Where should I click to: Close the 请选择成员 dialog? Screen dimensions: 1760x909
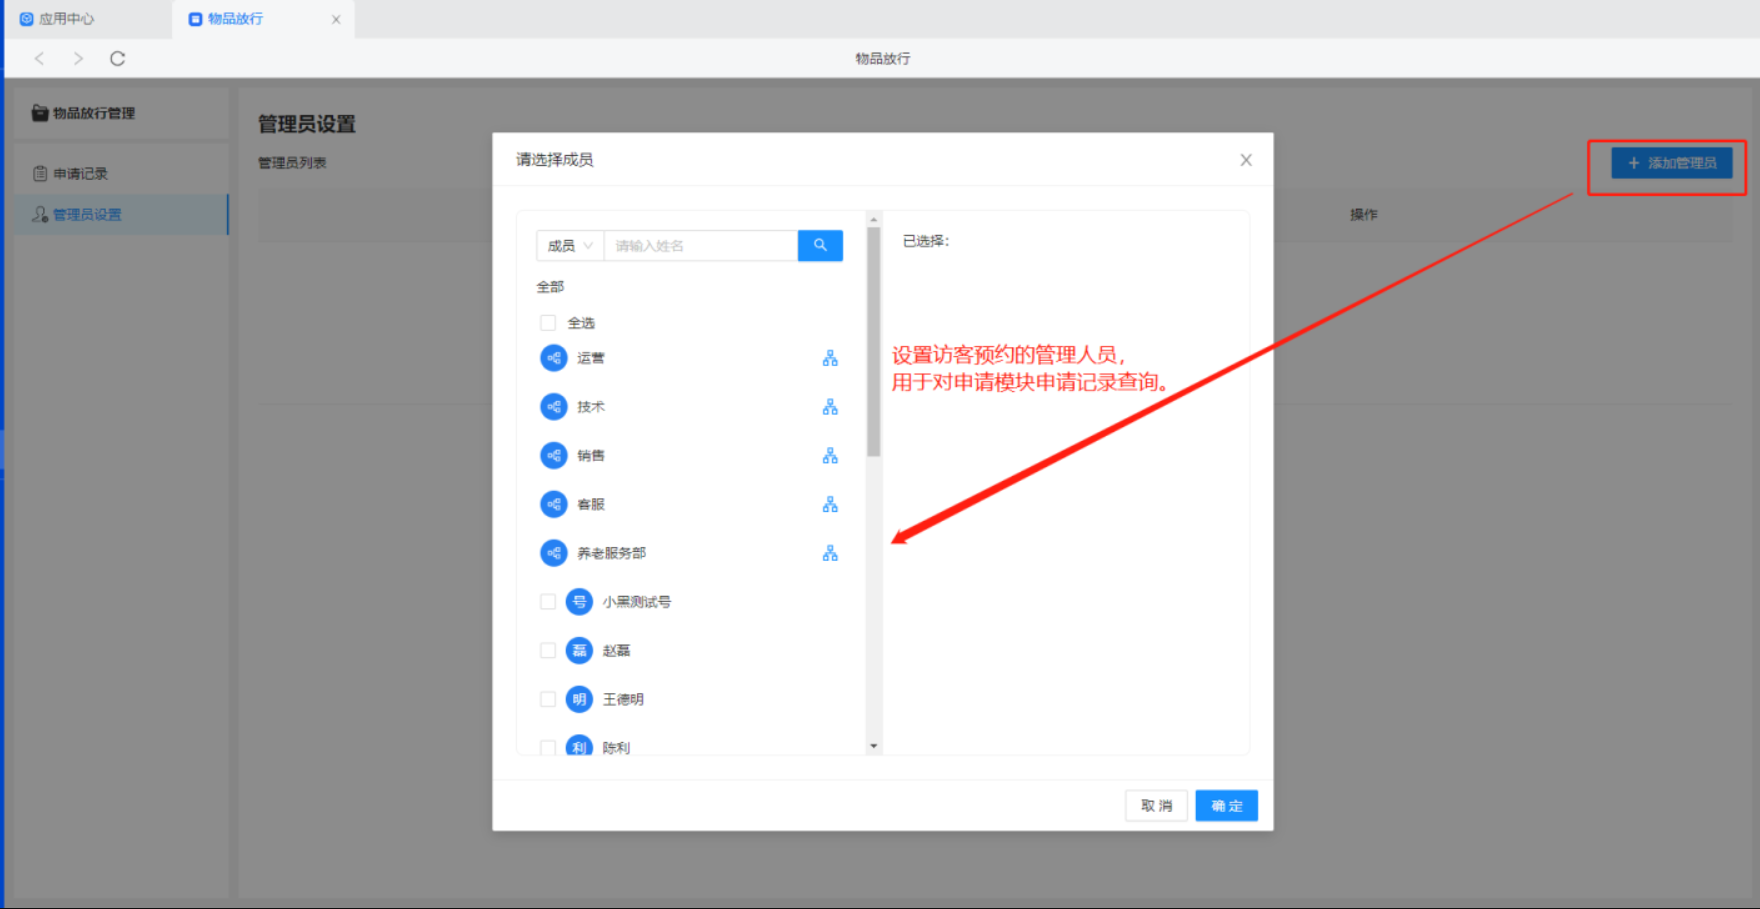pyautogui.click(x=1246, y=160)
